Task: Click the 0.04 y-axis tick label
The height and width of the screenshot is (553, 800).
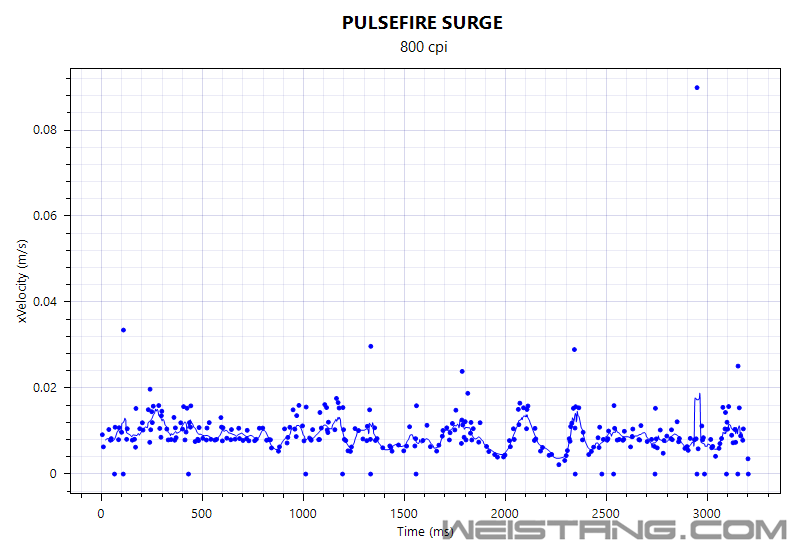Action: point(45,301)
